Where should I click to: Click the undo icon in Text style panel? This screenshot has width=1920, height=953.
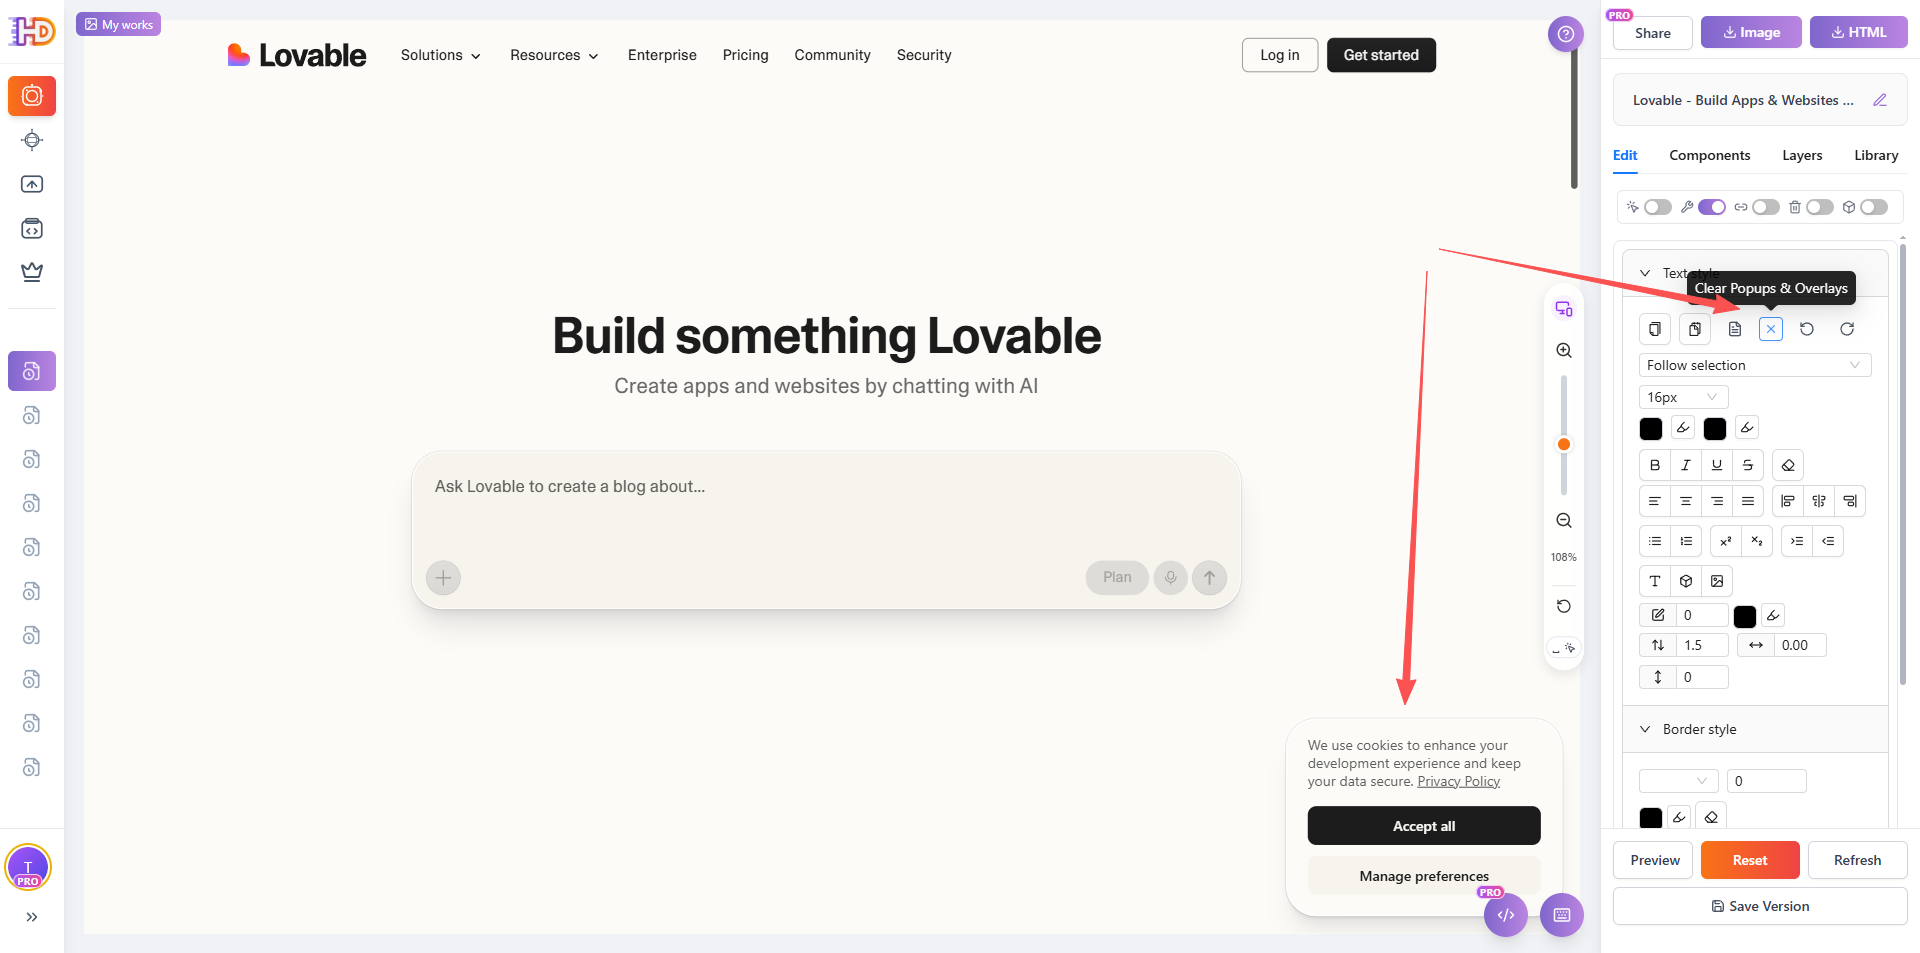(x=1807, y=328)
